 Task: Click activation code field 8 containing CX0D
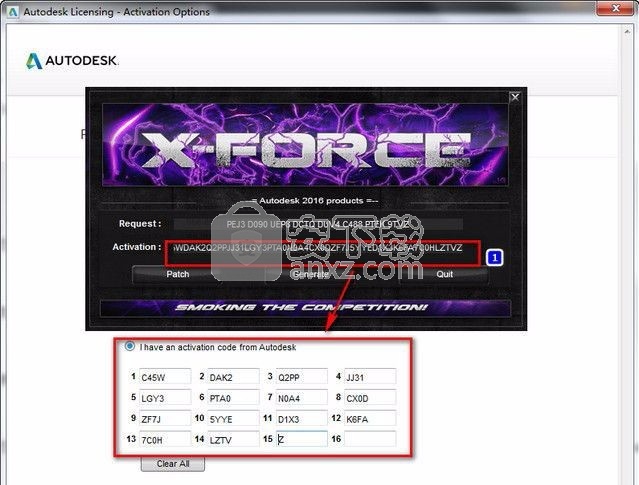tap(370, 397)
